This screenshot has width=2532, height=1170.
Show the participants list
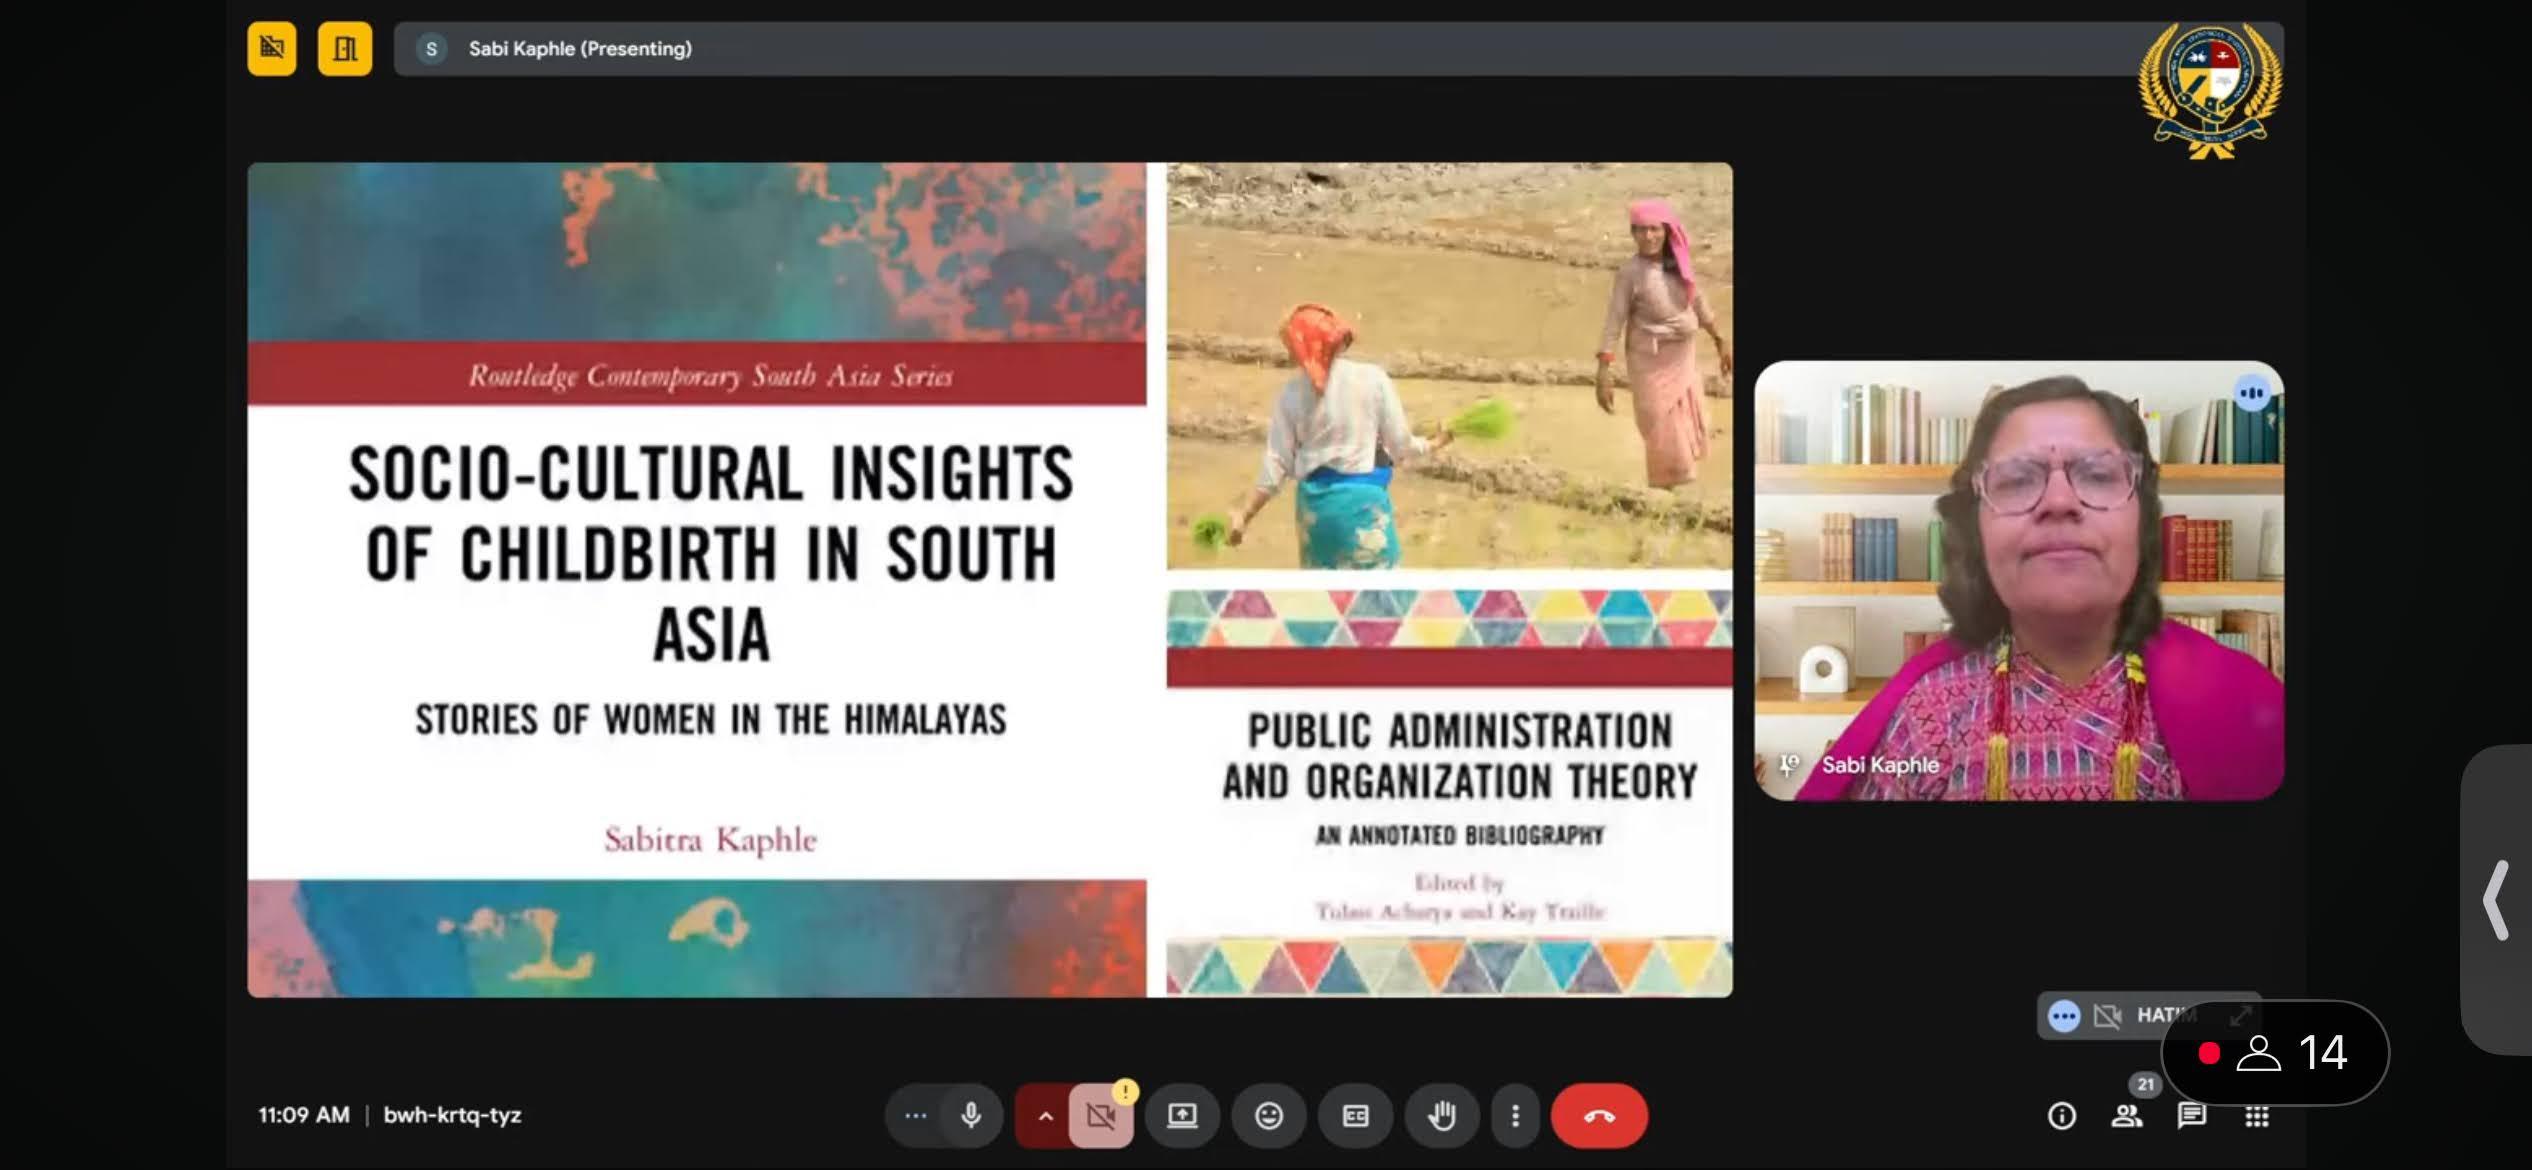(x=2126, y=1116)
